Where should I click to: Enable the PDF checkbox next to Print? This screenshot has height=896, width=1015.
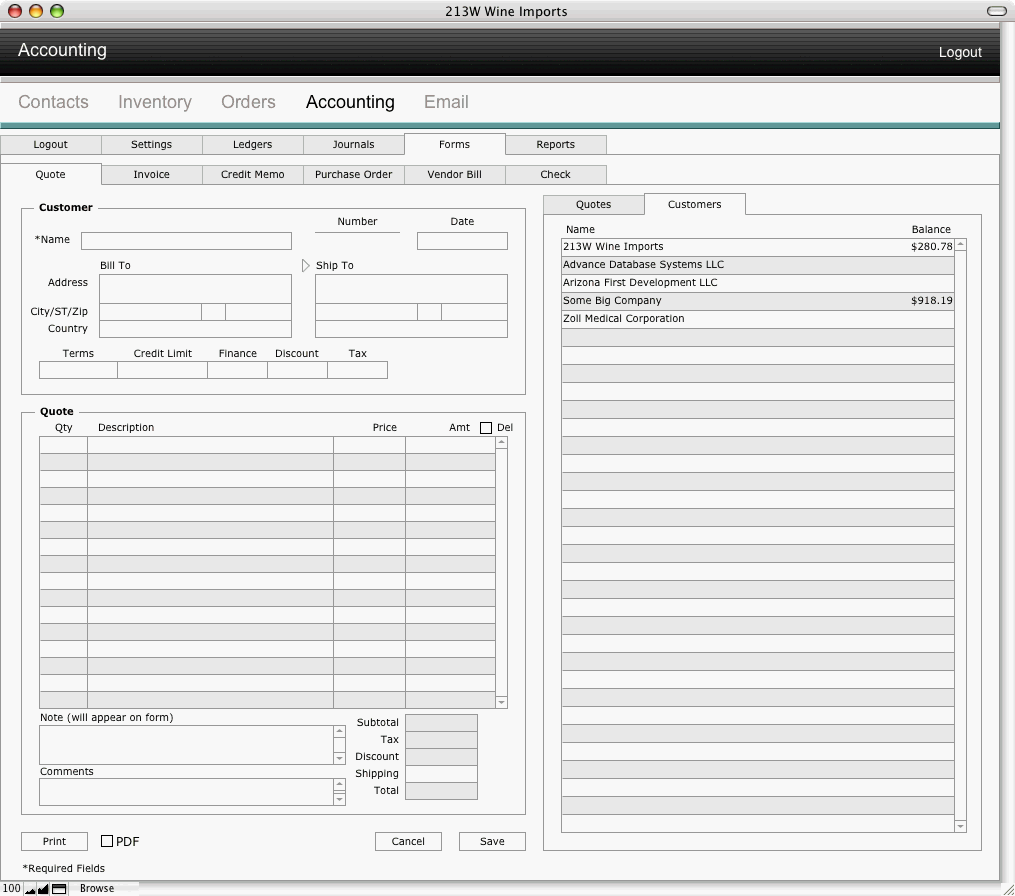click(107, 841)
